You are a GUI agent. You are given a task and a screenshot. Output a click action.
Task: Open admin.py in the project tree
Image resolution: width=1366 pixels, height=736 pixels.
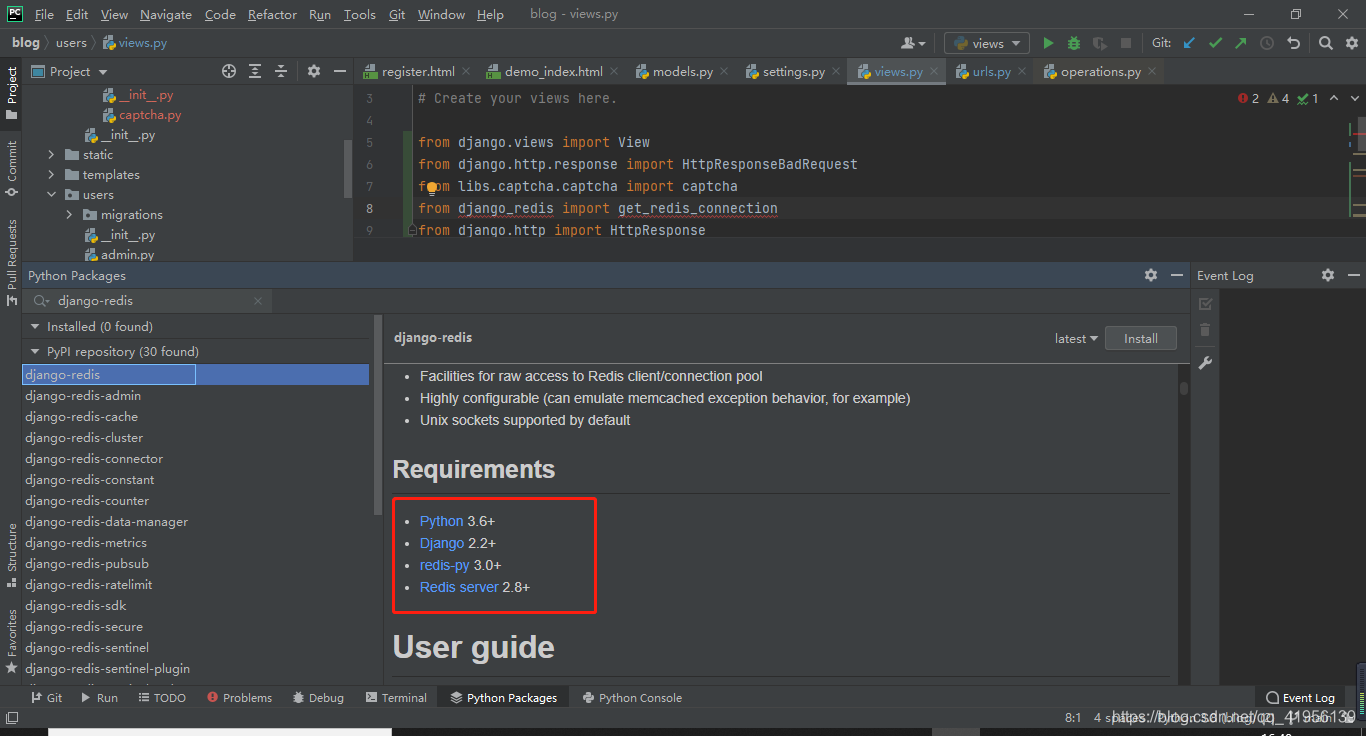[127, 255]
